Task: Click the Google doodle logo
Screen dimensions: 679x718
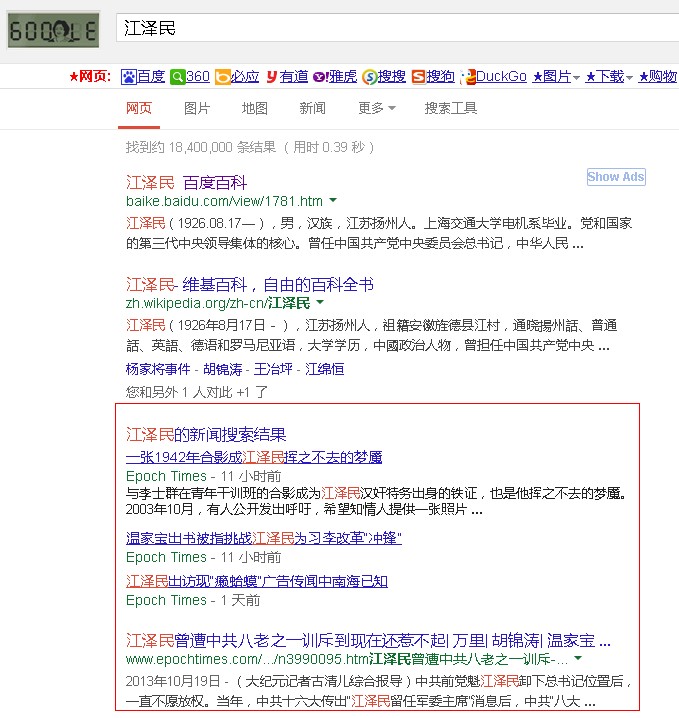Action: click(x=53, y=29)
